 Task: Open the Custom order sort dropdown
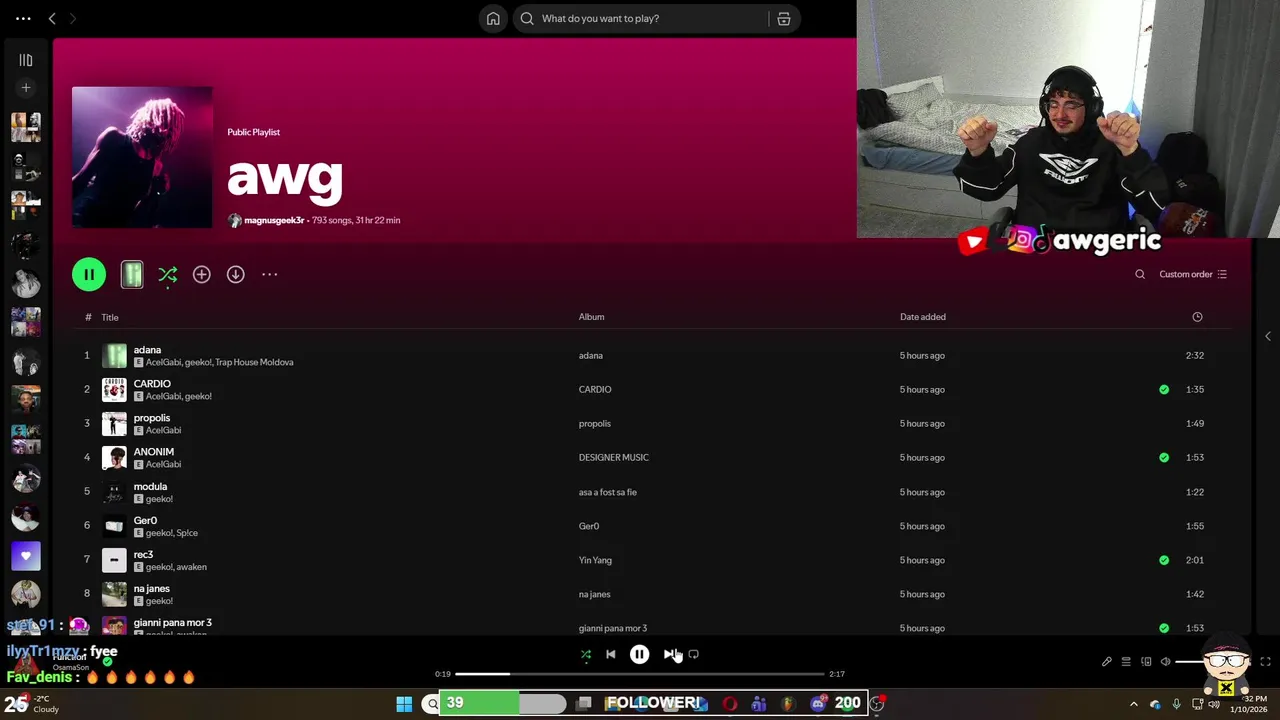(x=1193, y=274)
